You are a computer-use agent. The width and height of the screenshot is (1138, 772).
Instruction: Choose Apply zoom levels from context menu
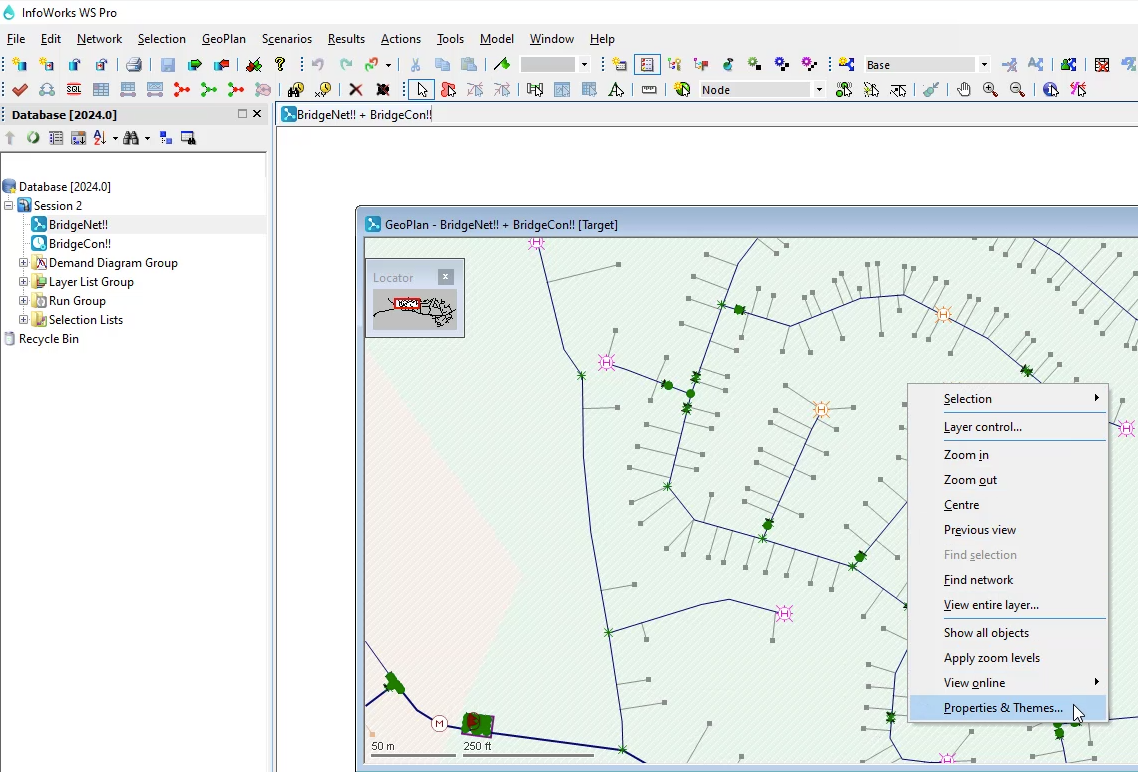[x=1008, y=658]
